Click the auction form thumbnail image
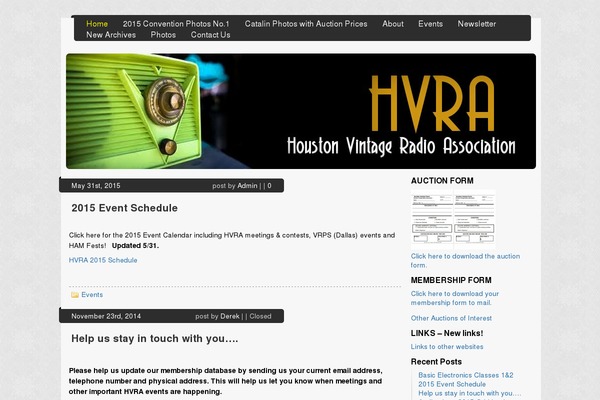This screenshot has width=600, height=400. 453,219
